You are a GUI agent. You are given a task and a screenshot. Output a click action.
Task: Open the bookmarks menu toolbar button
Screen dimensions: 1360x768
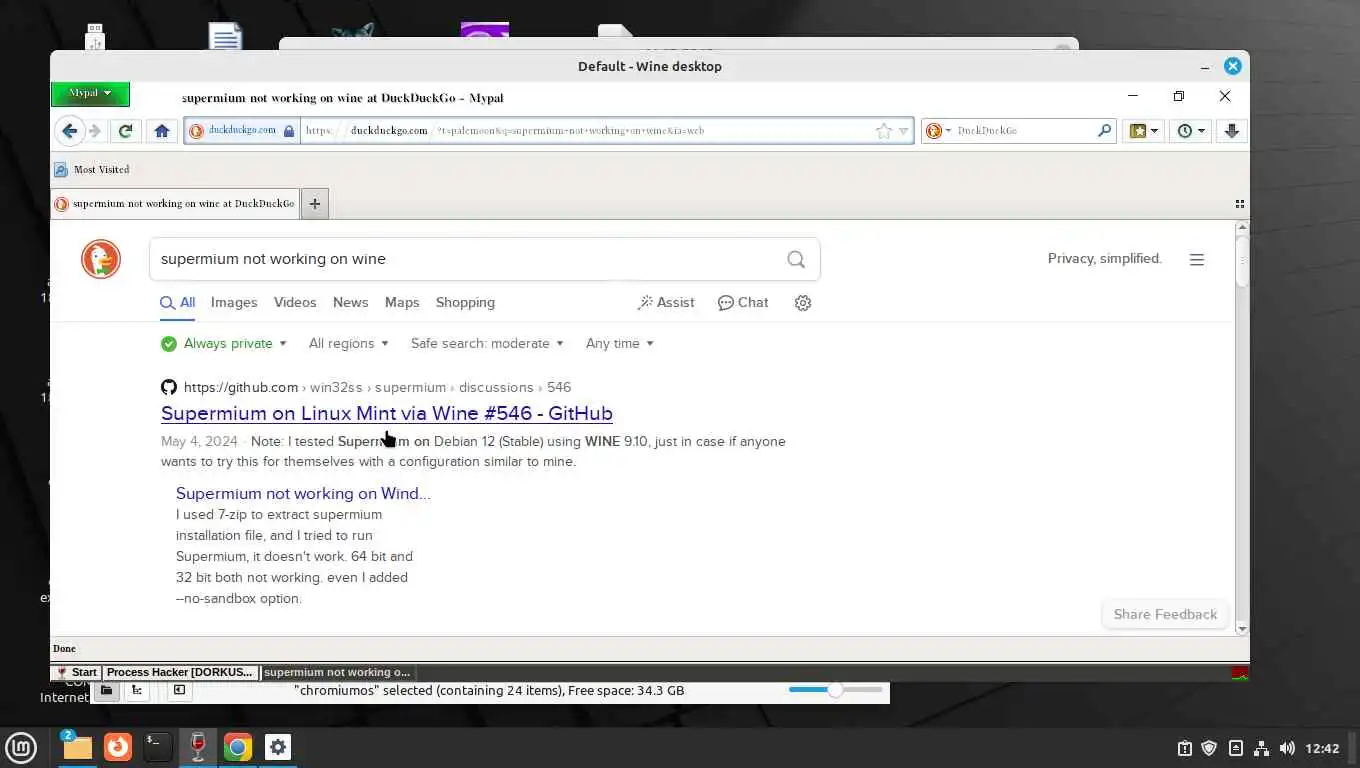tap(1142, 131)
